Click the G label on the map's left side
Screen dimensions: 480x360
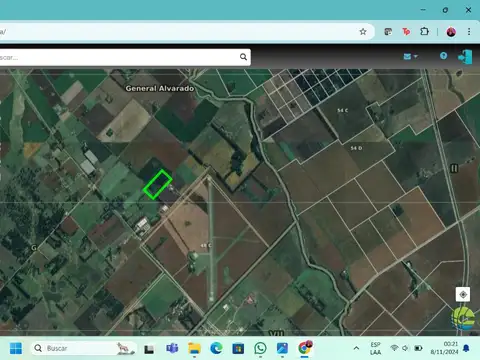tap(34, 248)
